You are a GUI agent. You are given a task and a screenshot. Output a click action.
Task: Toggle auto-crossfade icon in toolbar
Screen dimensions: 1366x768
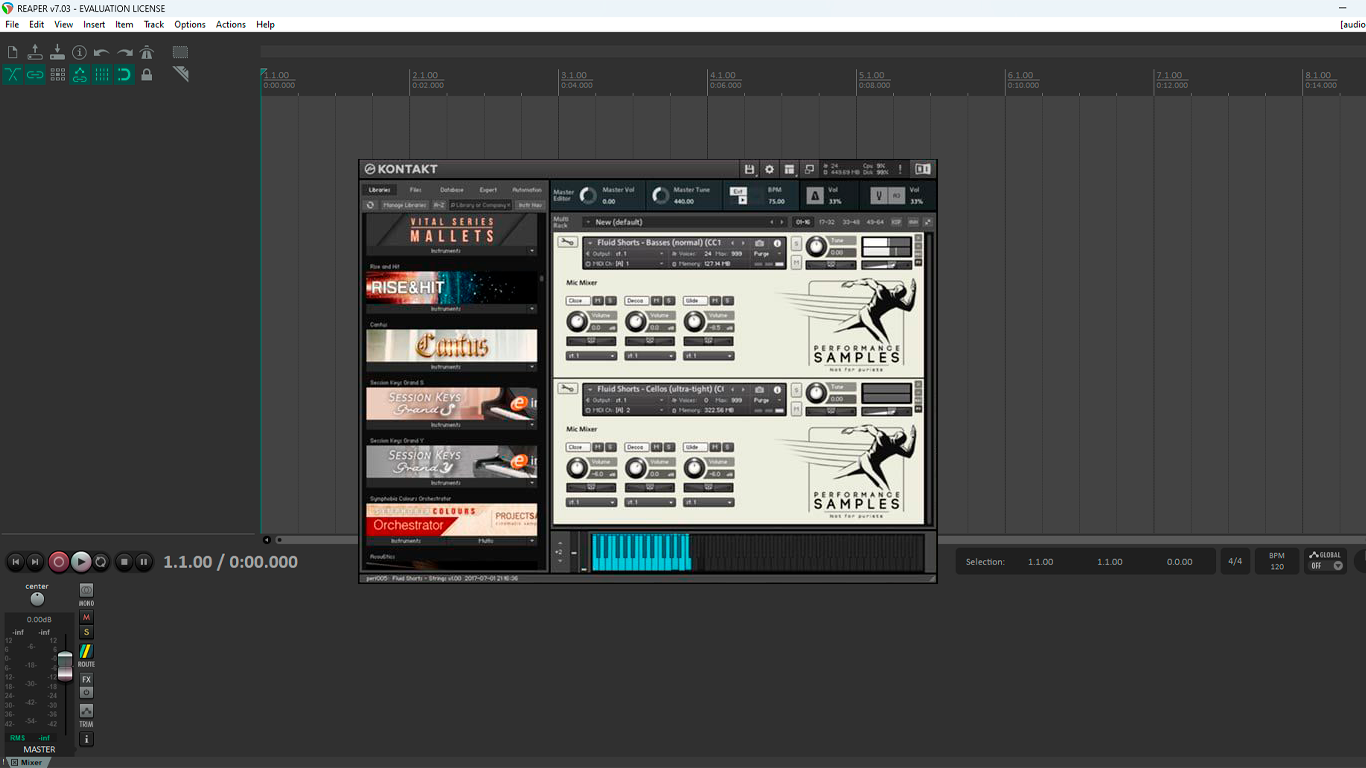pyautogui.click(x=13, y=74)
